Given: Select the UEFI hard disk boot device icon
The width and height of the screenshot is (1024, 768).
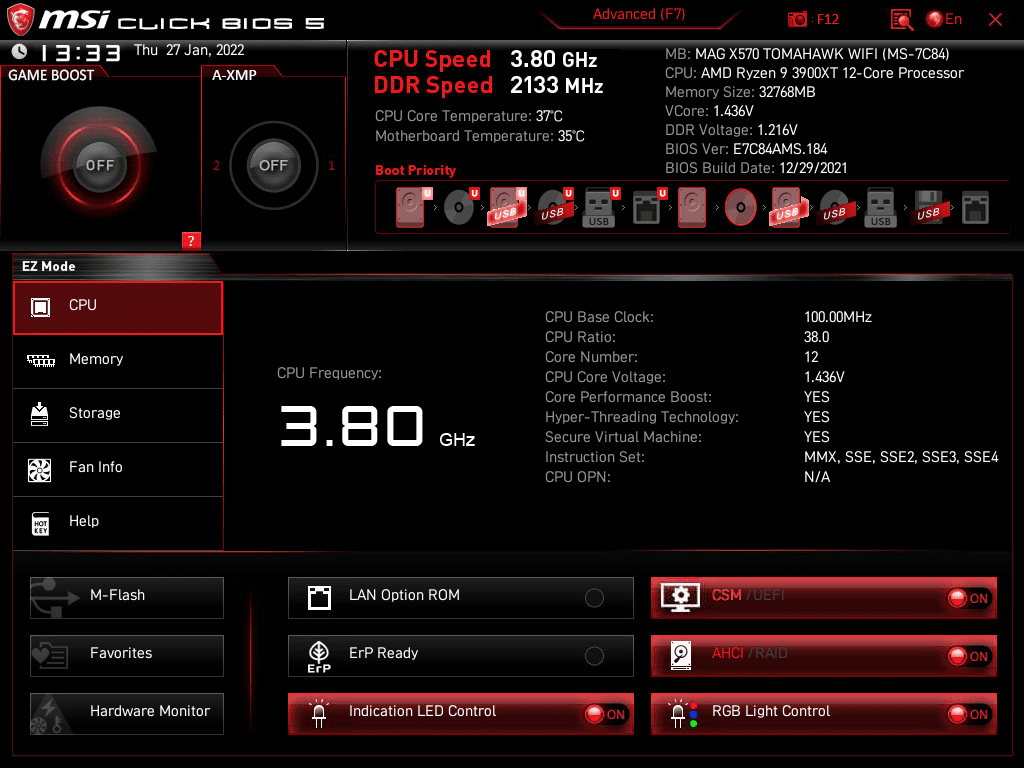Looking at the screenshot, I should pyautogui.click(x=413, y=207).
